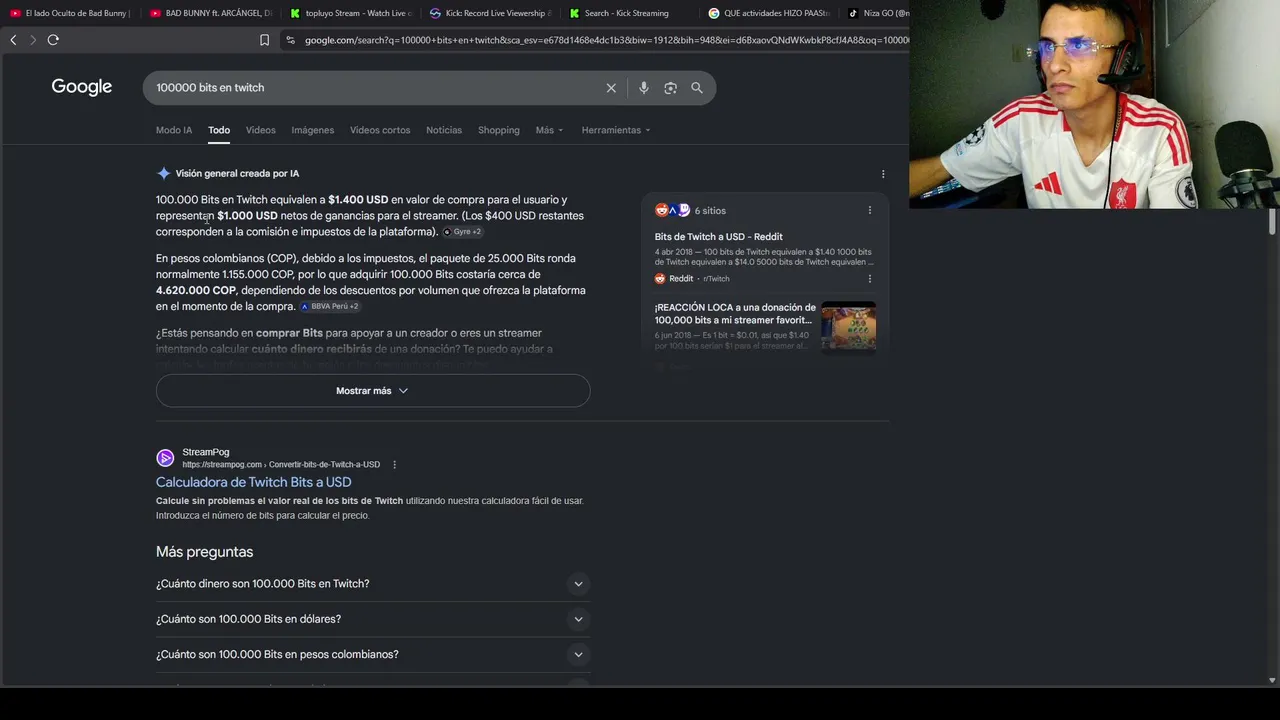Click 'Visión general creada por IA' label

tap(237, 174)
